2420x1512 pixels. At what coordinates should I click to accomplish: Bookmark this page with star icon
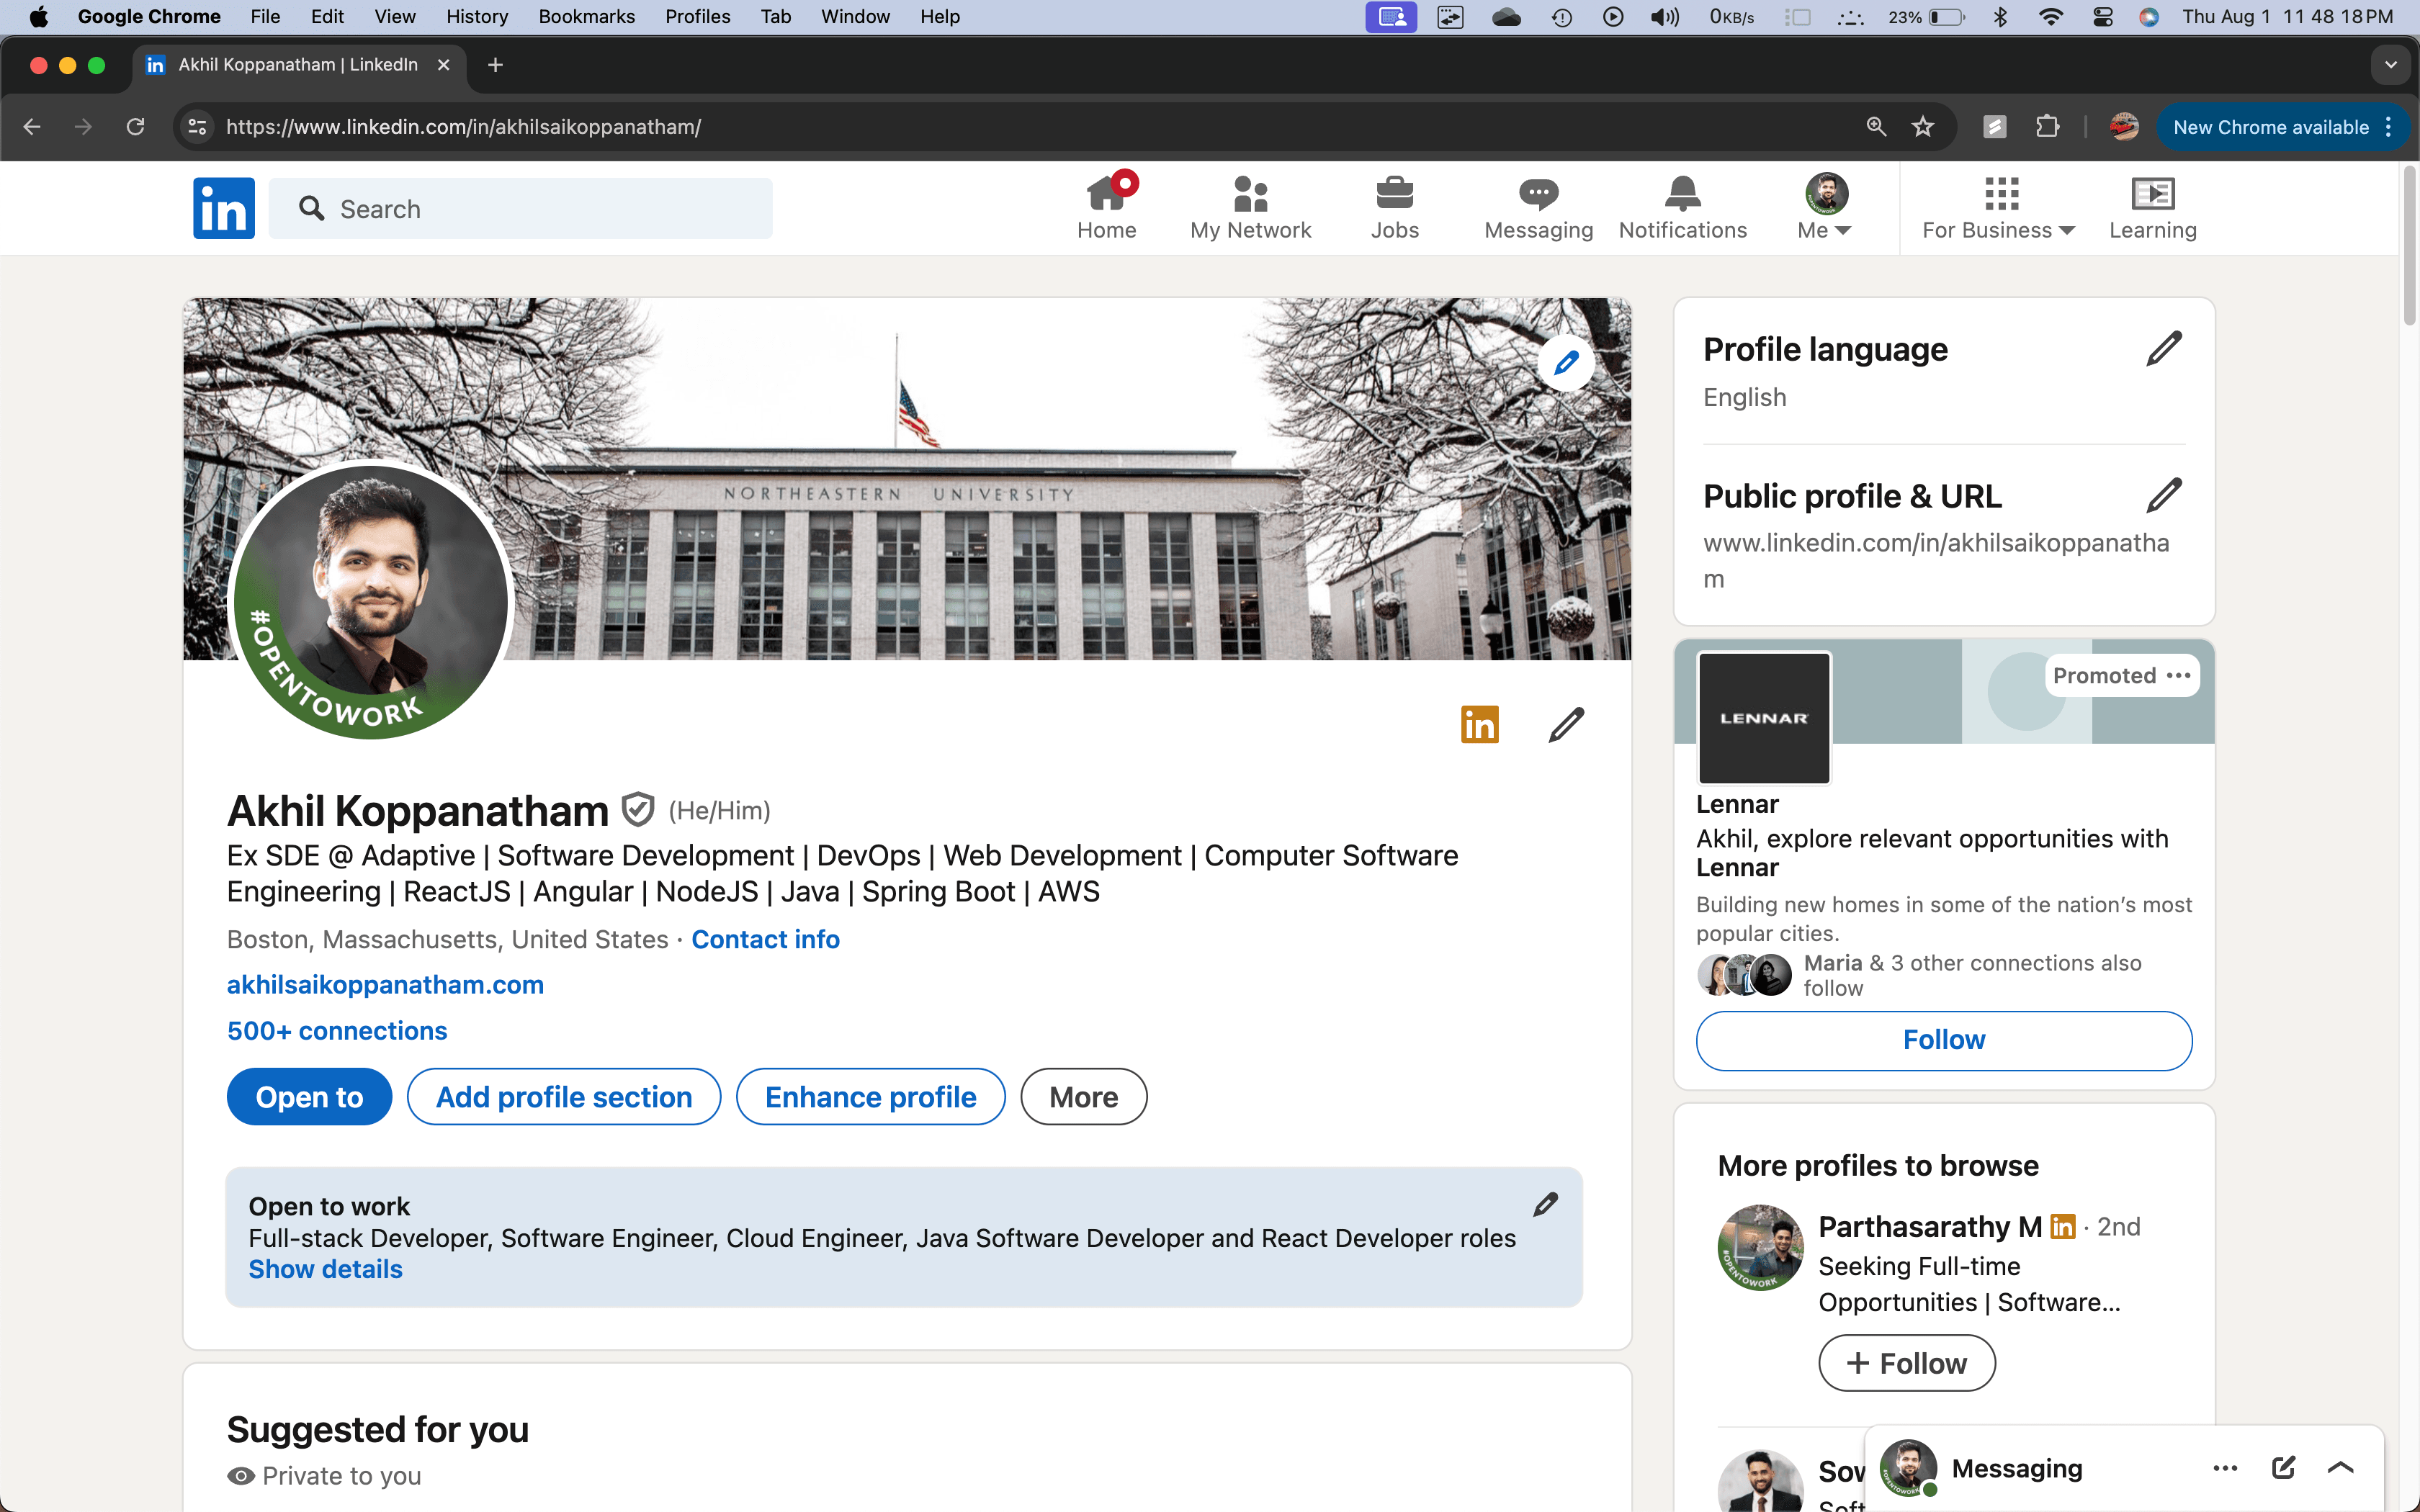1922,127
